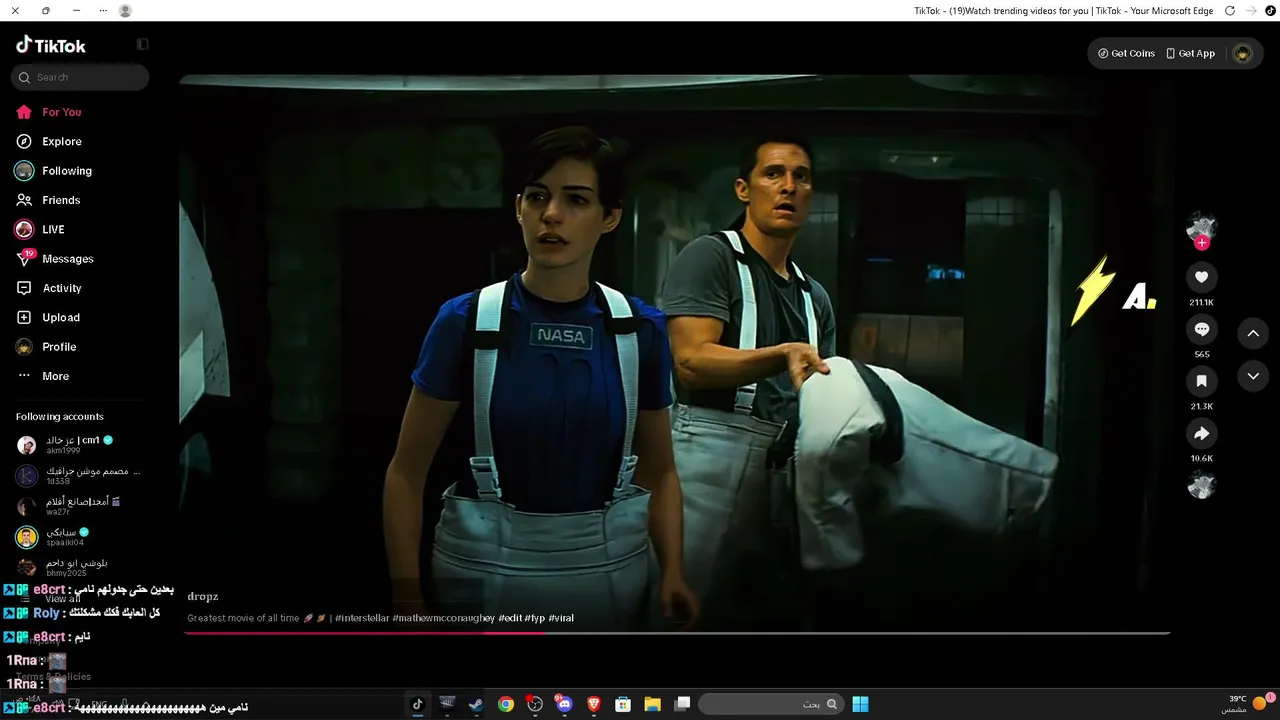Click the TikTok logo

[51, 45]
